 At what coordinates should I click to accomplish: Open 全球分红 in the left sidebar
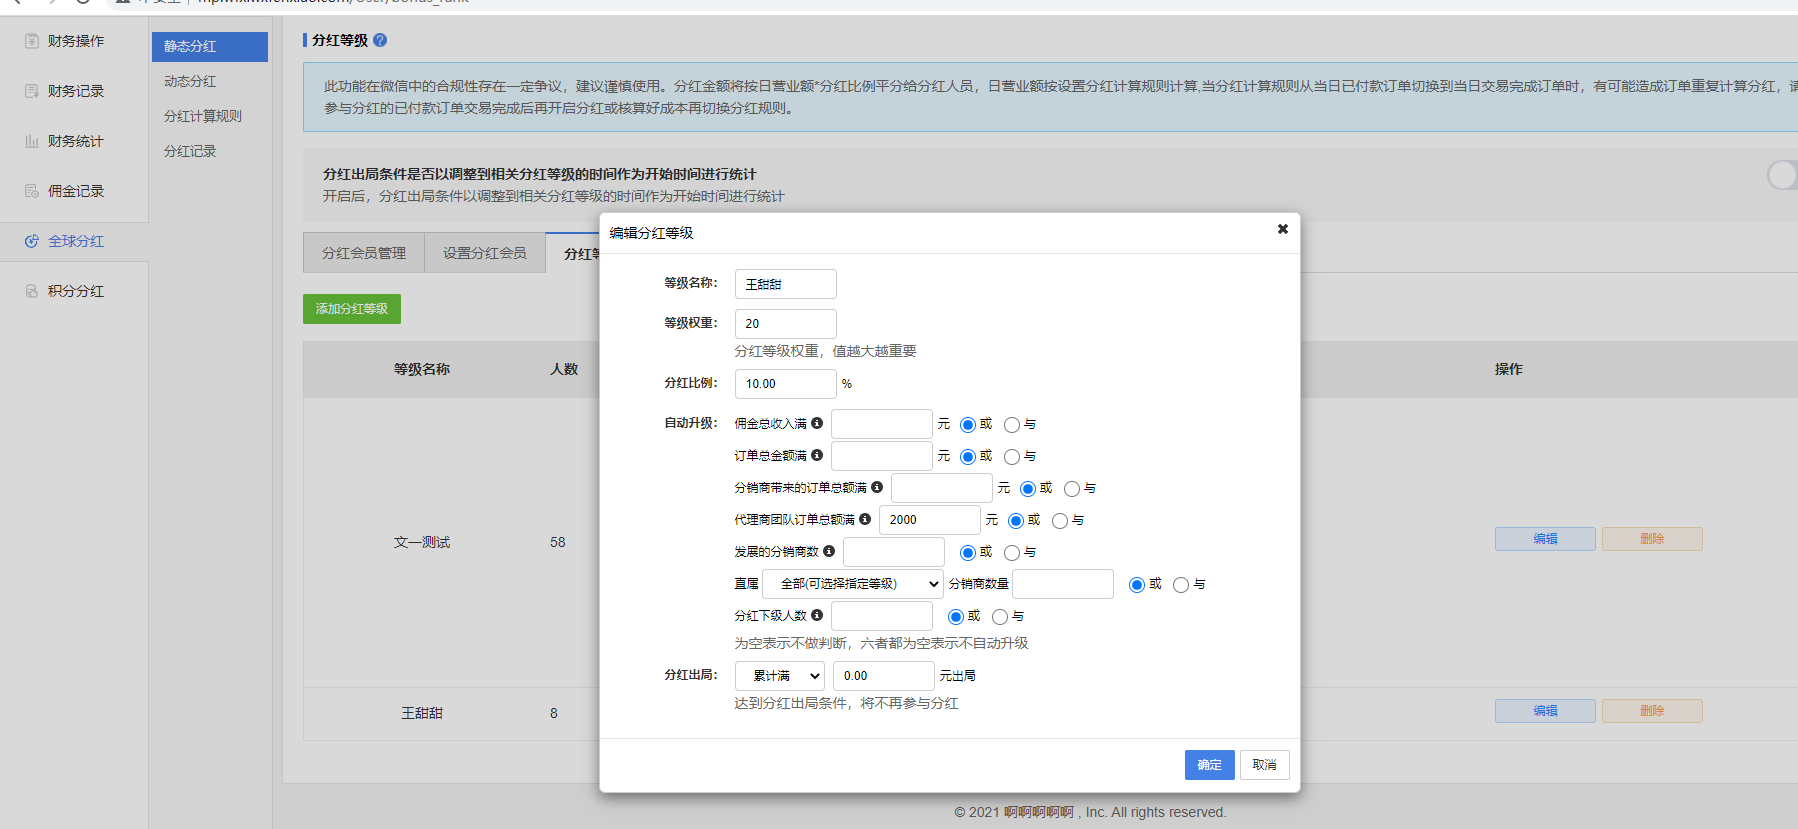tap(75, 241)
